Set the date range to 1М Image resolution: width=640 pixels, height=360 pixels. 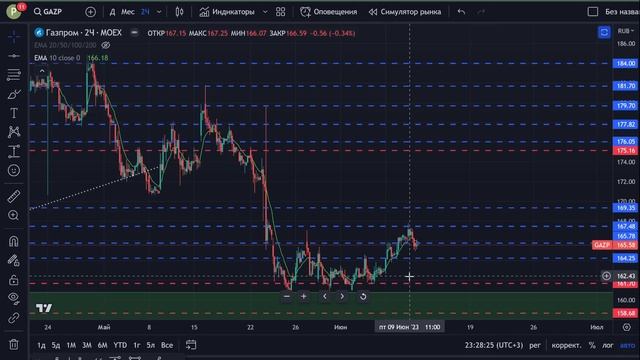(71, 345)
